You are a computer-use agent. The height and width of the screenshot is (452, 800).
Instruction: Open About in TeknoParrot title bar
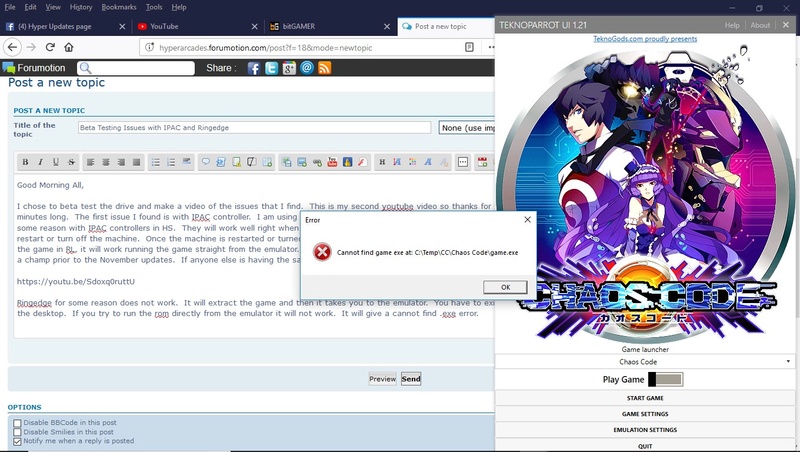tap(760, 25)
